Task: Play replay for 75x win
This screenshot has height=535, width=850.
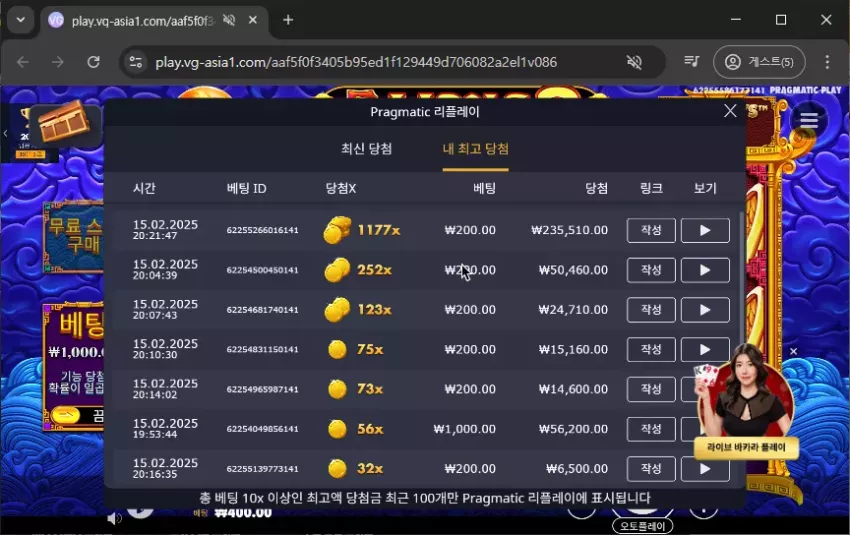Action: point(705,350)
